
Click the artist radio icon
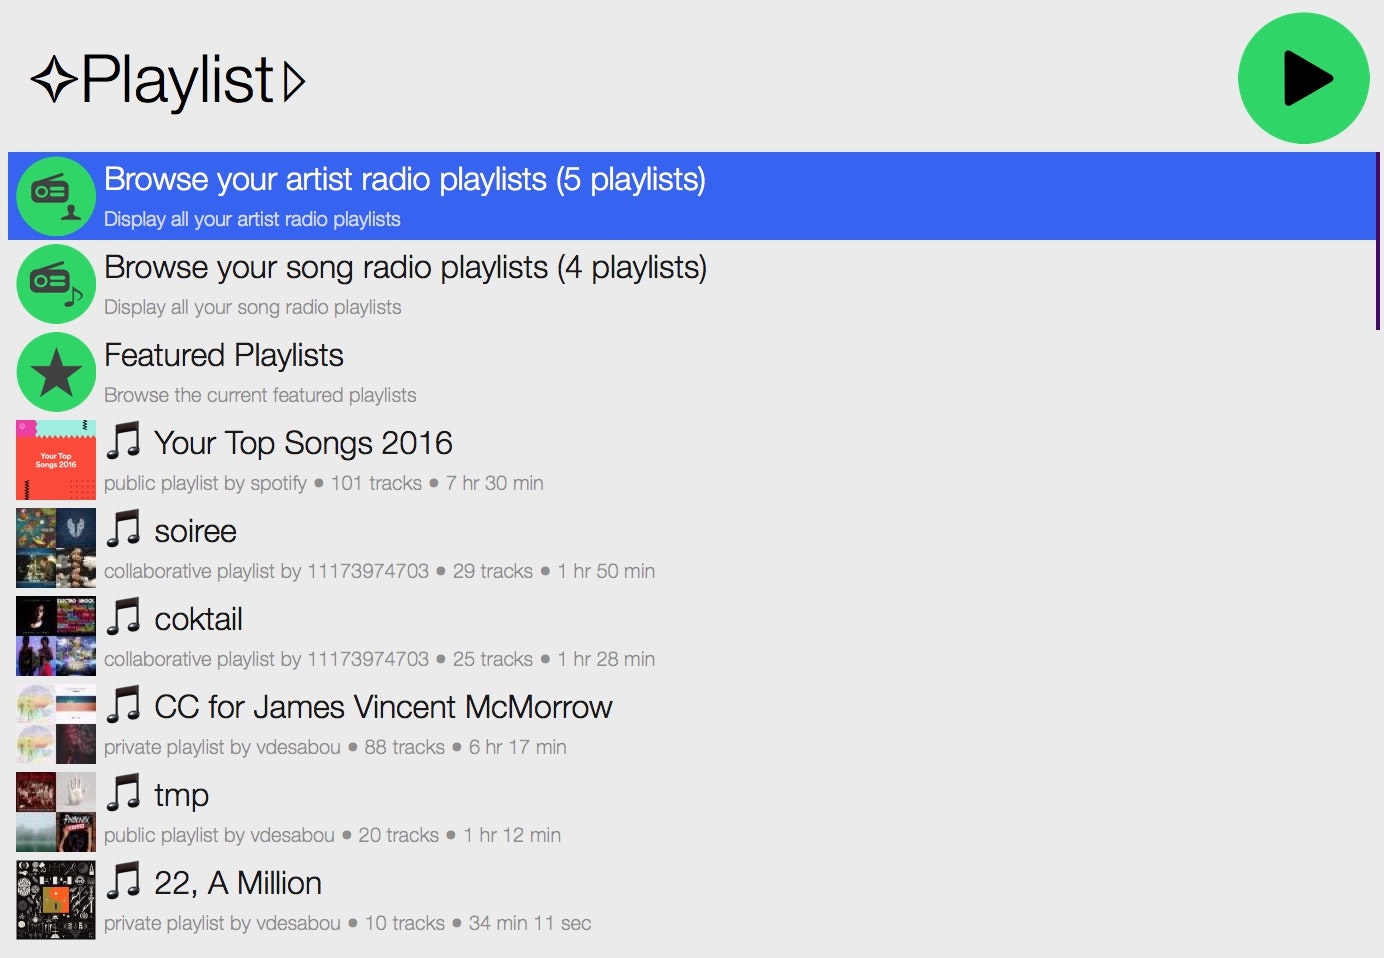point(55,195)
